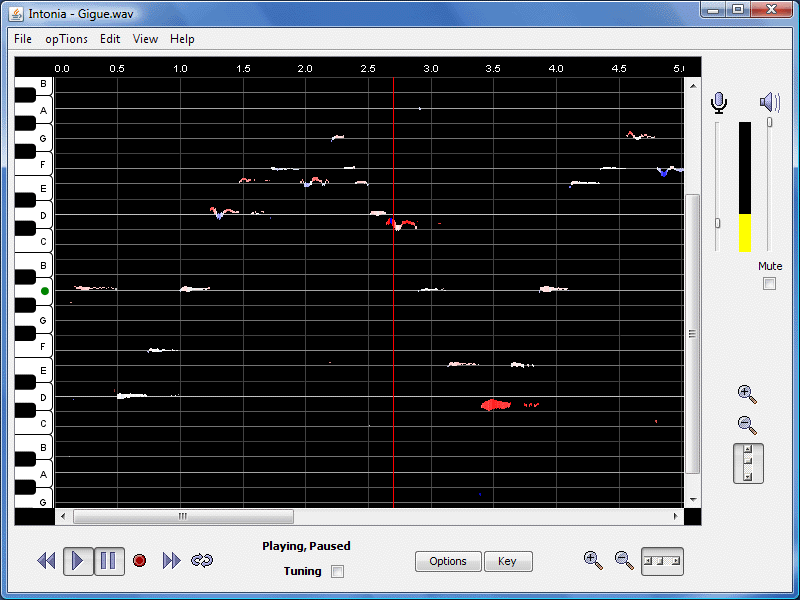Zoom out vertically with right-side magnifier minus
This screenshot has width=800, height=600.
(747, 424)
